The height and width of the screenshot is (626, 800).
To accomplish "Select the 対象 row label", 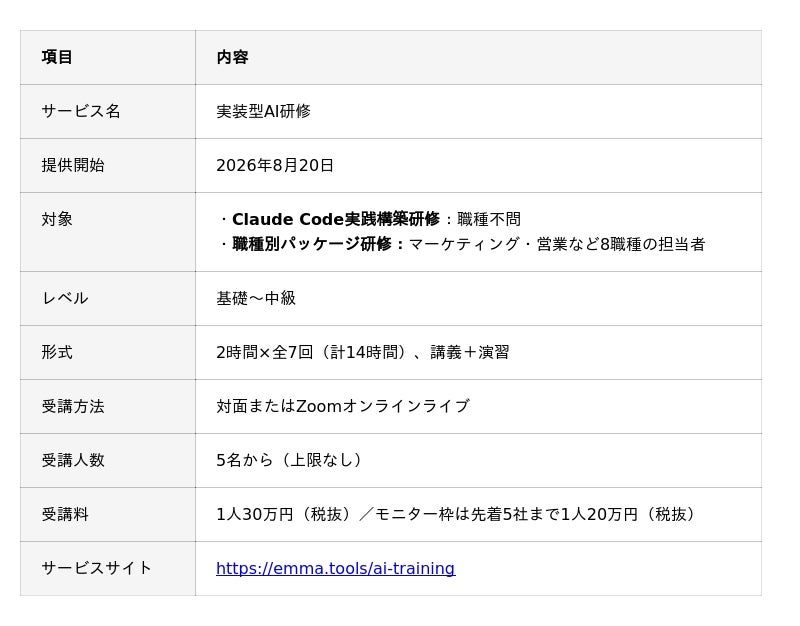I will point(57,219).
